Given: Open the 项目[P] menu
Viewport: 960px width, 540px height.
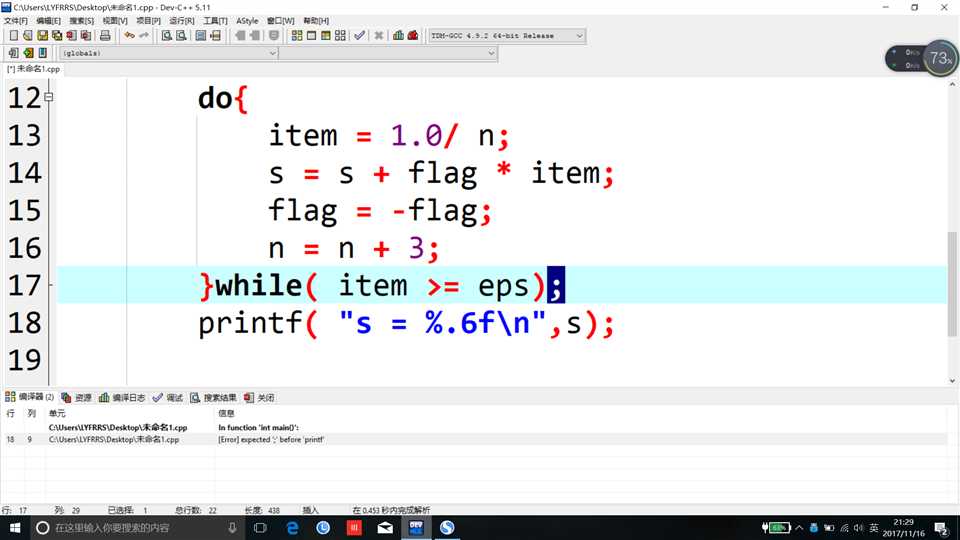Looking at the screenshot, I should tap(148, 21).
